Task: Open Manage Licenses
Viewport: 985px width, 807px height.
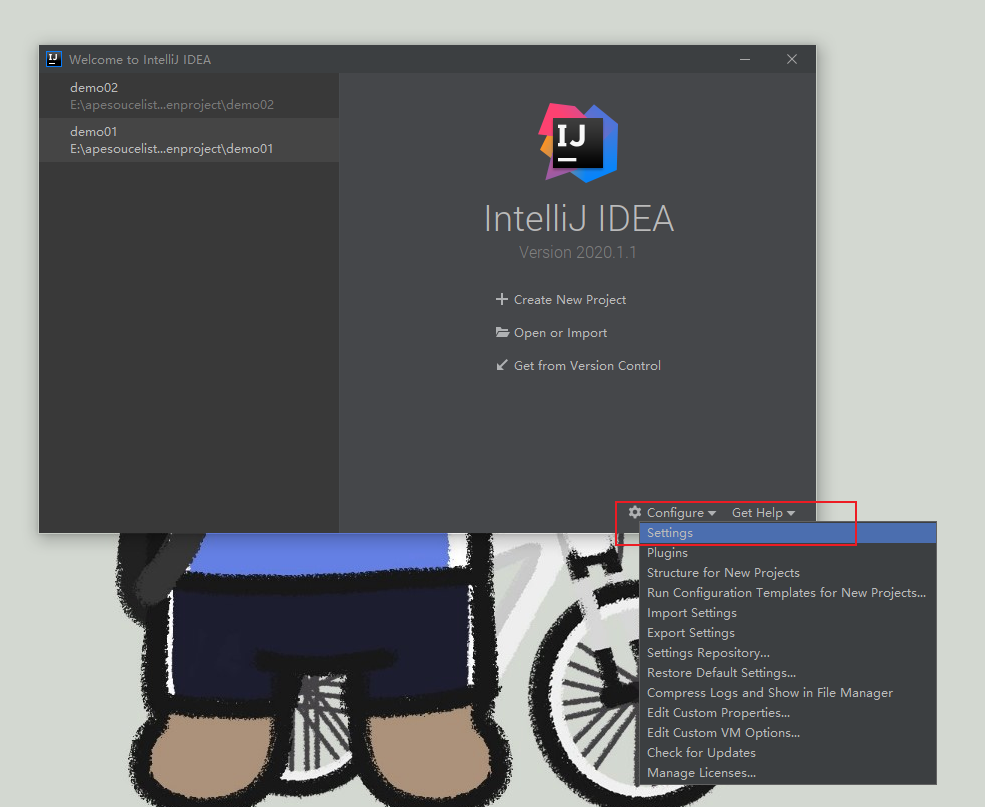Action: coord(788,773)
